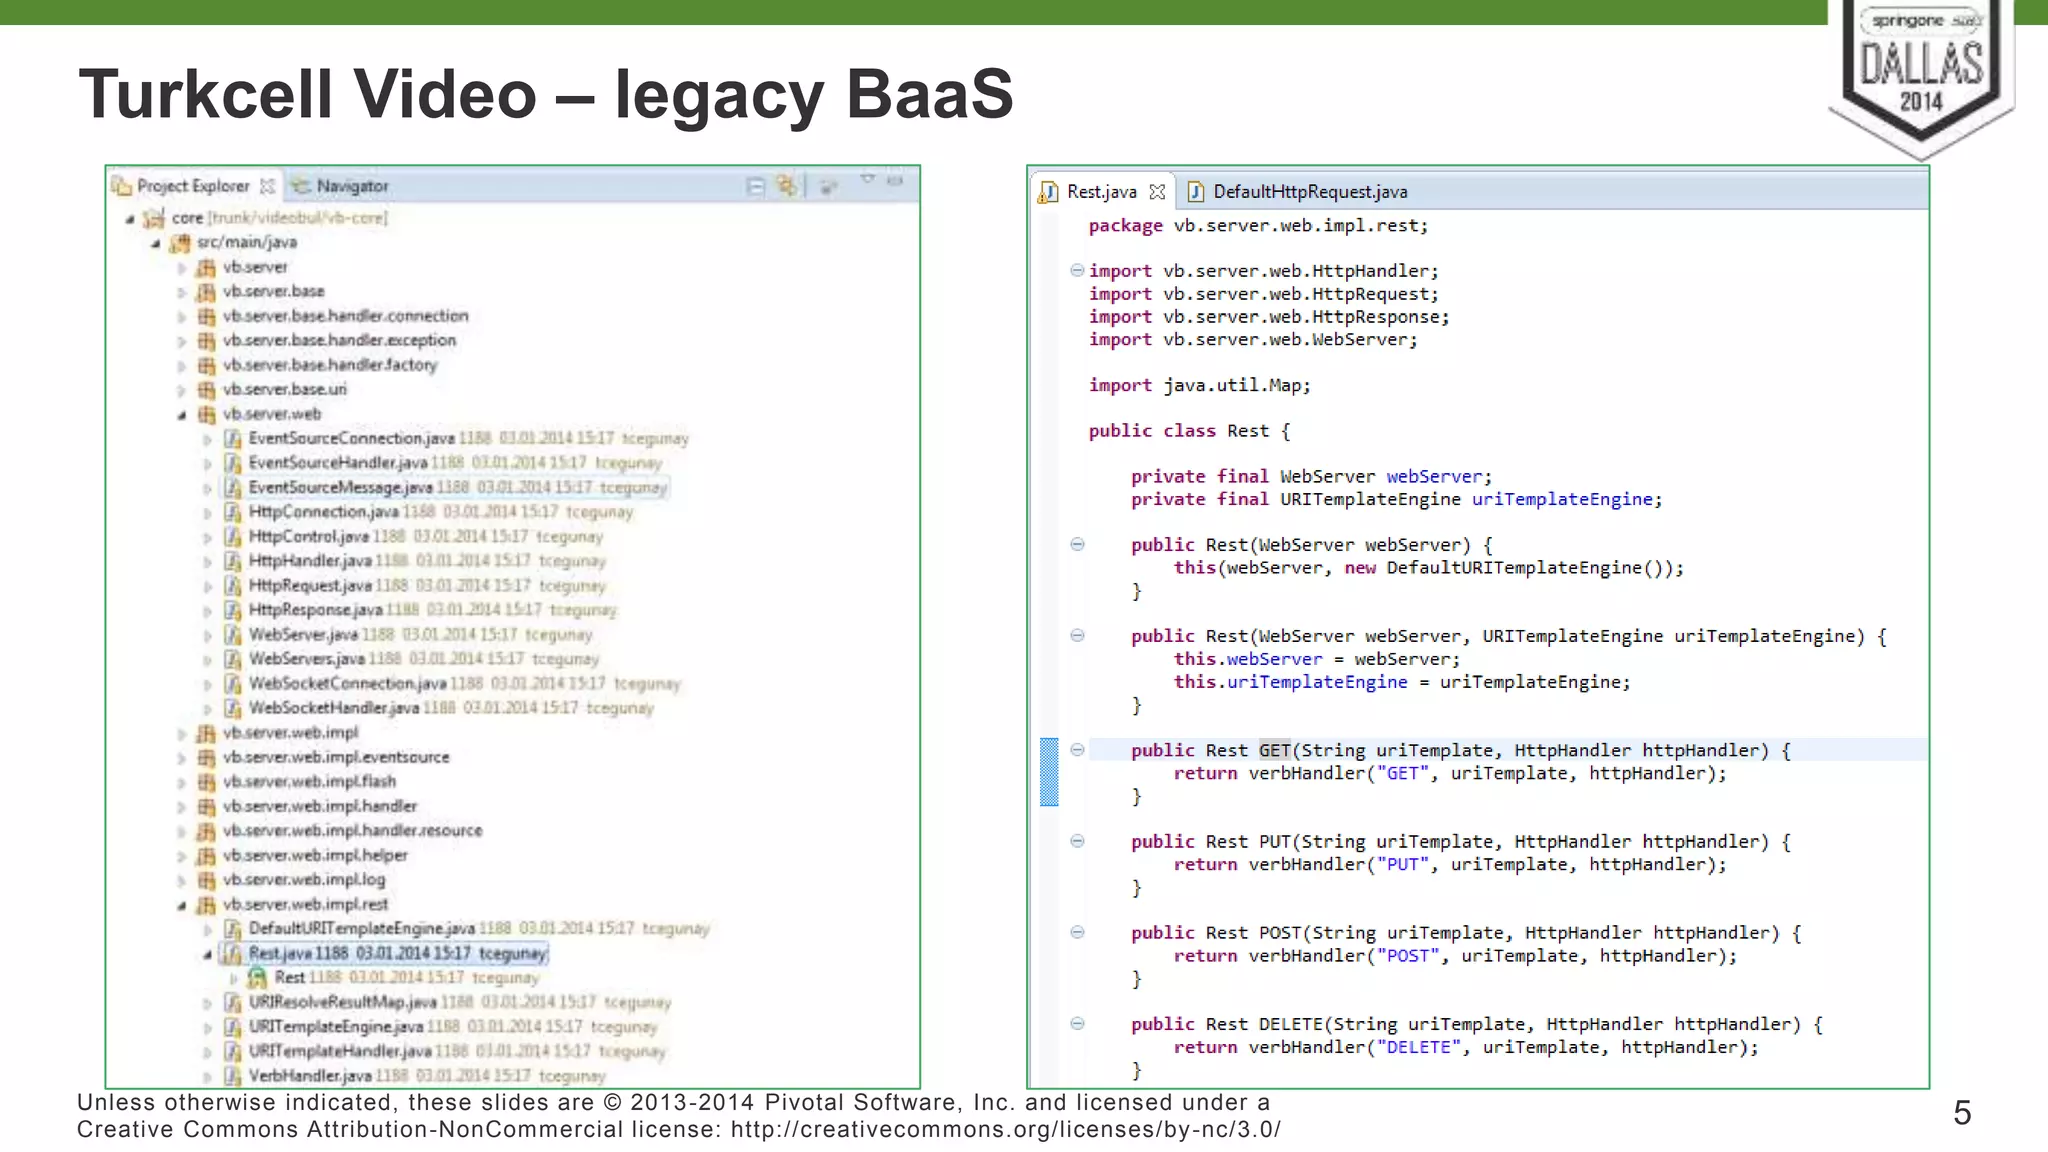Image resolution: width=2048 pixels, height=1152 pixels.
Task: Click the DefaultHttpRequest.java tab file icon
Action: [x=1195, y=191]
